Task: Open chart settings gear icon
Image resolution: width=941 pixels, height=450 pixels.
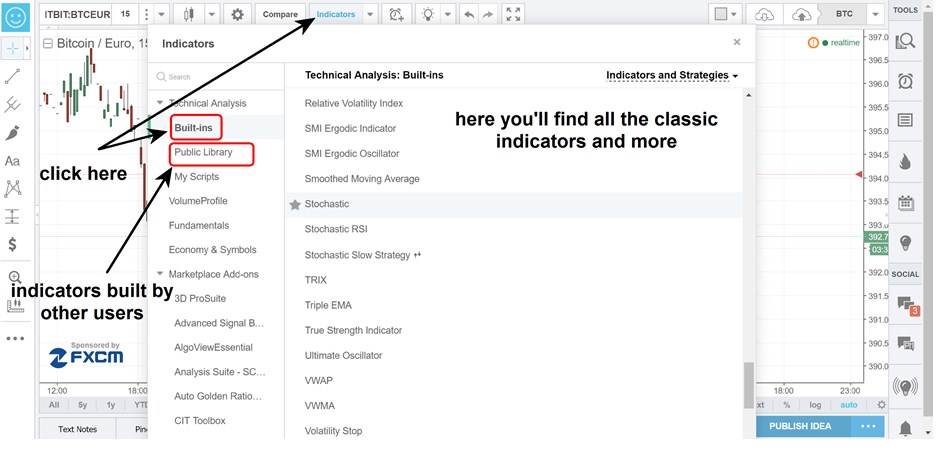Action: 237,14
